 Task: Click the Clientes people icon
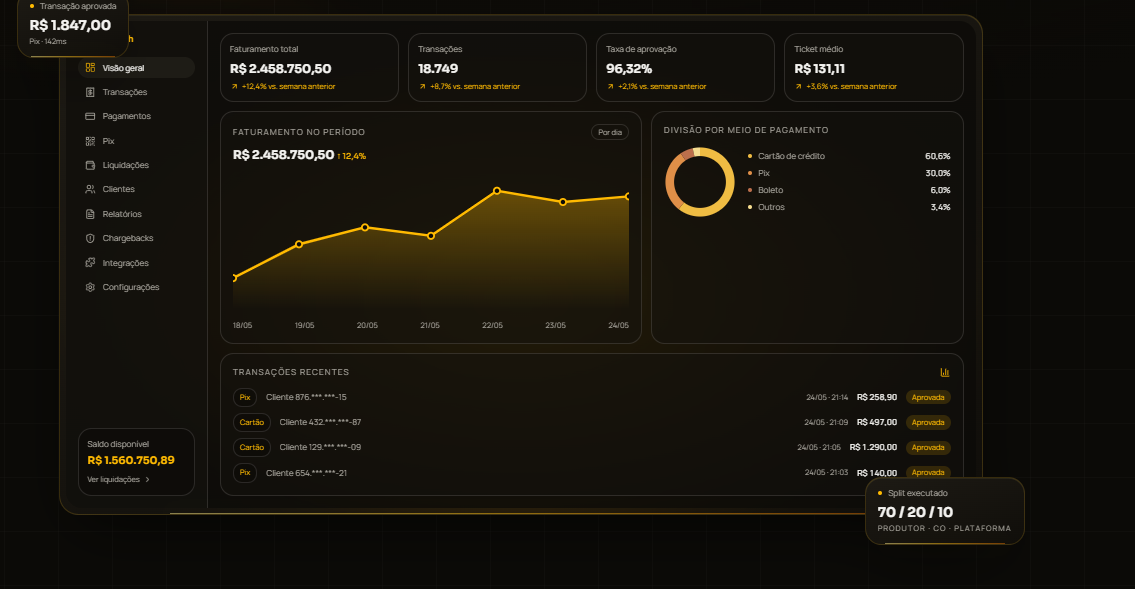90,189
